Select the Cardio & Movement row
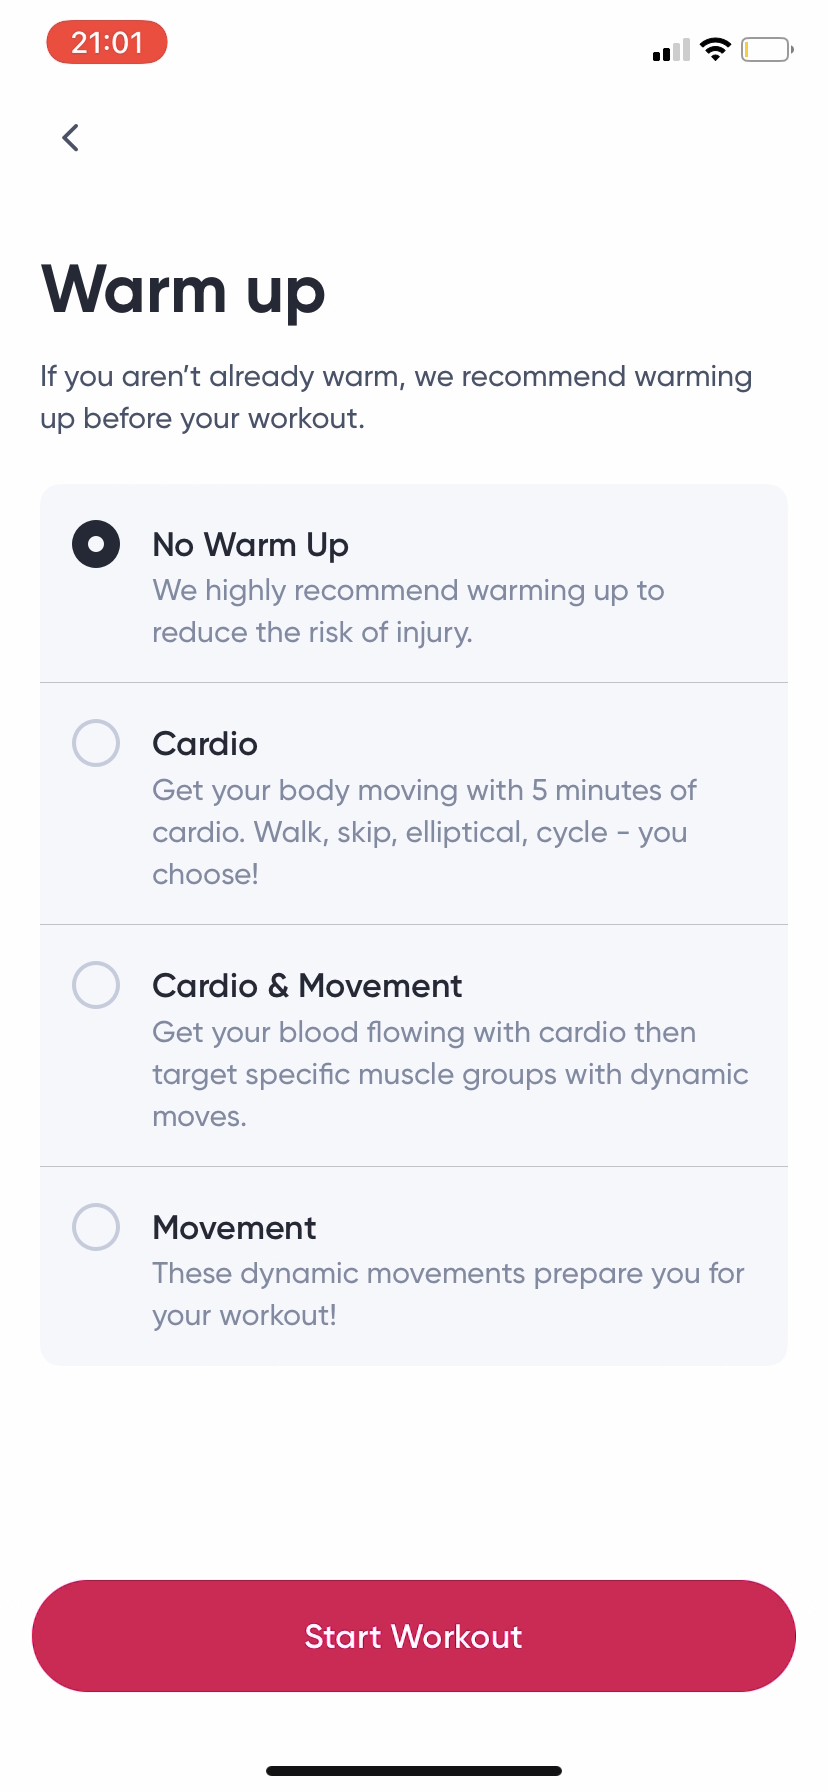 pos(413,1045)
